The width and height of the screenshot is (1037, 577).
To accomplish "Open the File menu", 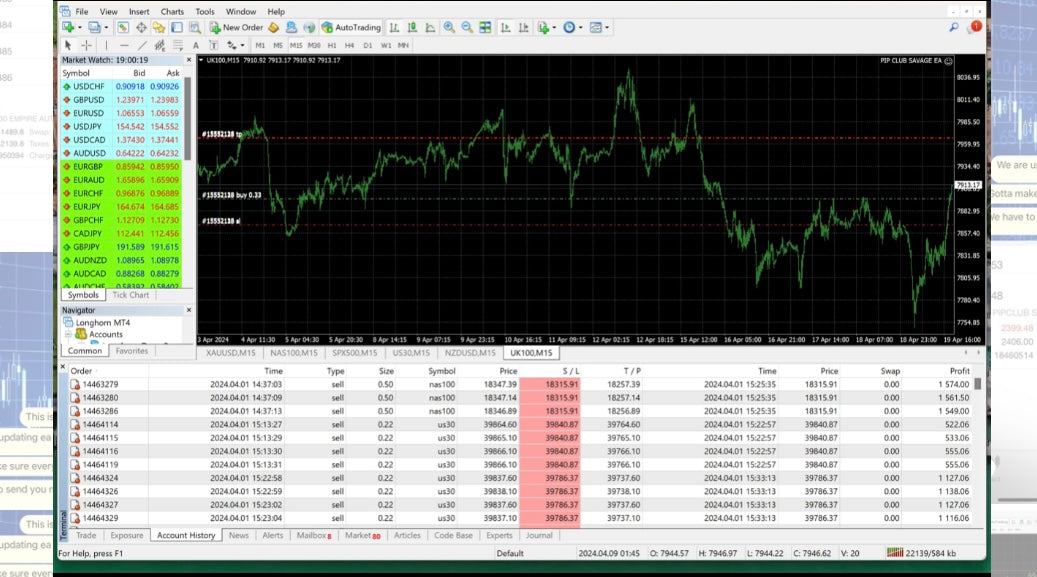I will 82,11.
